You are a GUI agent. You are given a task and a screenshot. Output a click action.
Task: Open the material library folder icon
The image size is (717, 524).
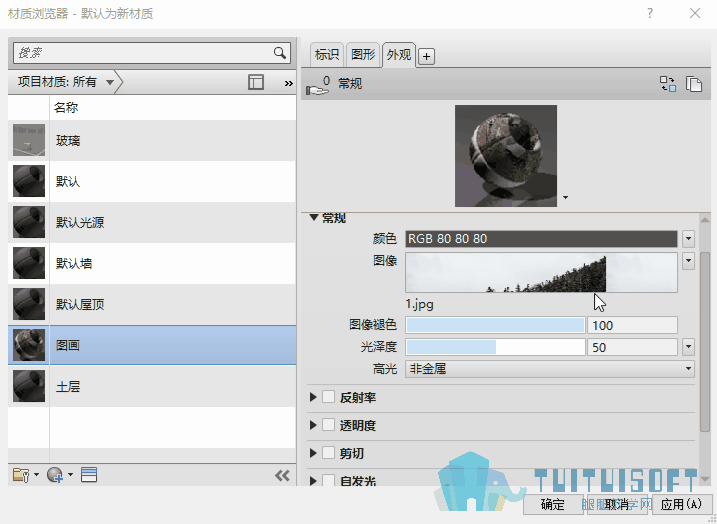point(21,475)
